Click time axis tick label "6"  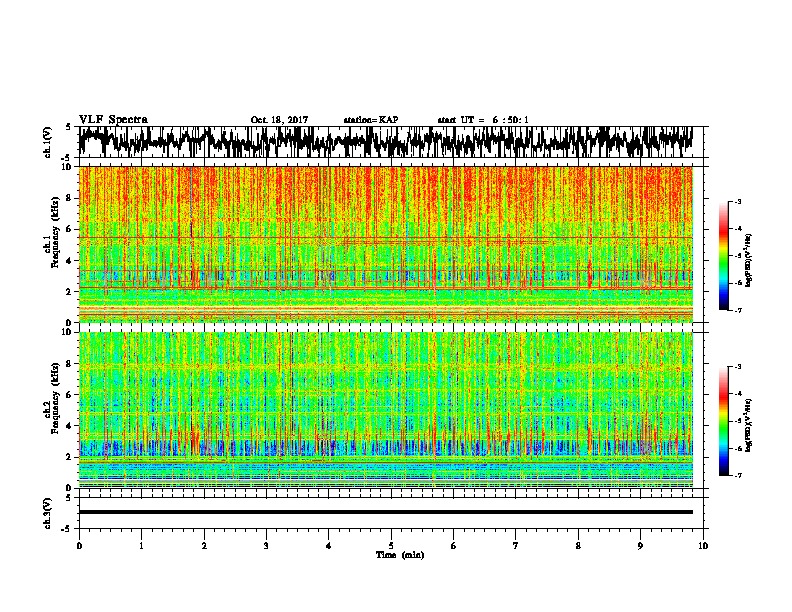click(454, 546)
